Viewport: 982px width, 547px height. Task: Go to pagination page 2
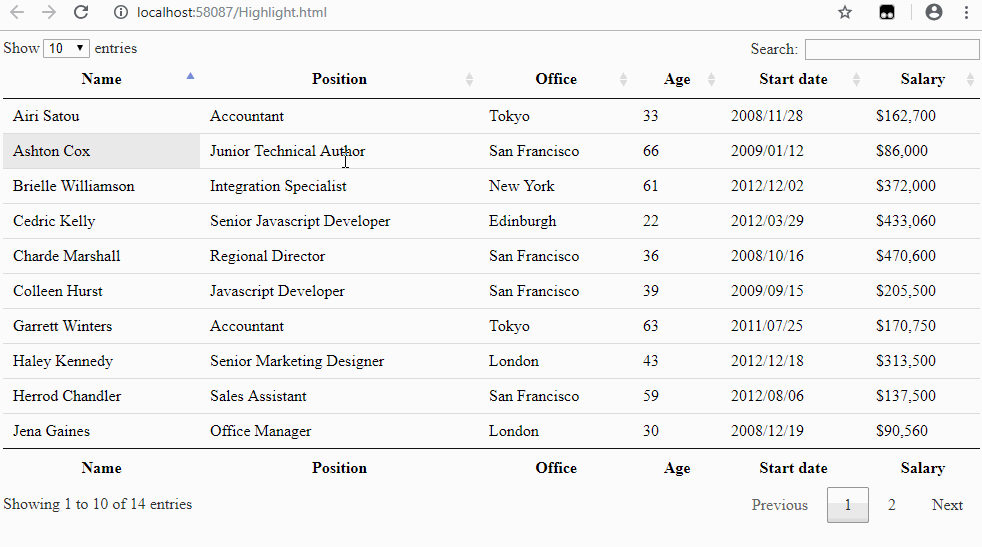[892, 504]
